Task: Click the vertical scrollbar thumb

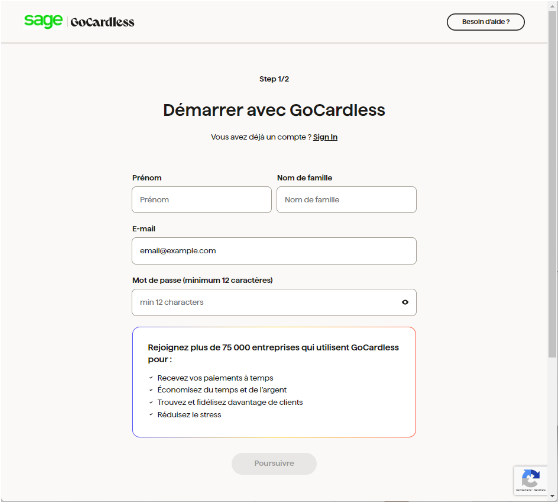Action: coord(552,183)
